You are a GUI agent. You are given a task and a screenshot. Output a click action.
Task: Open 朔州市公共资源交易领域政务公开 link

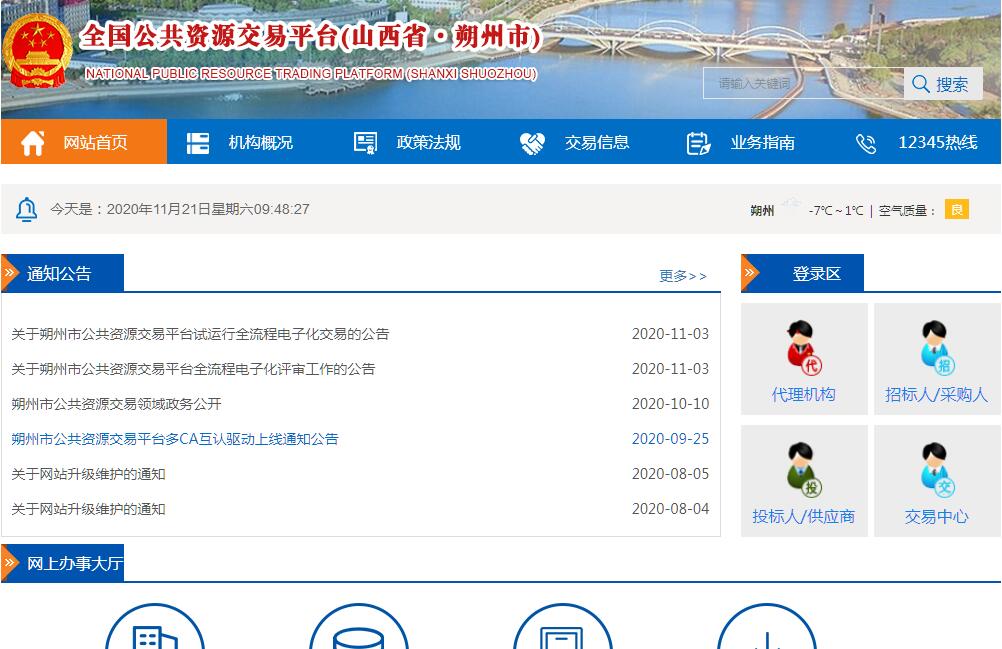click(x=116, y=404)
